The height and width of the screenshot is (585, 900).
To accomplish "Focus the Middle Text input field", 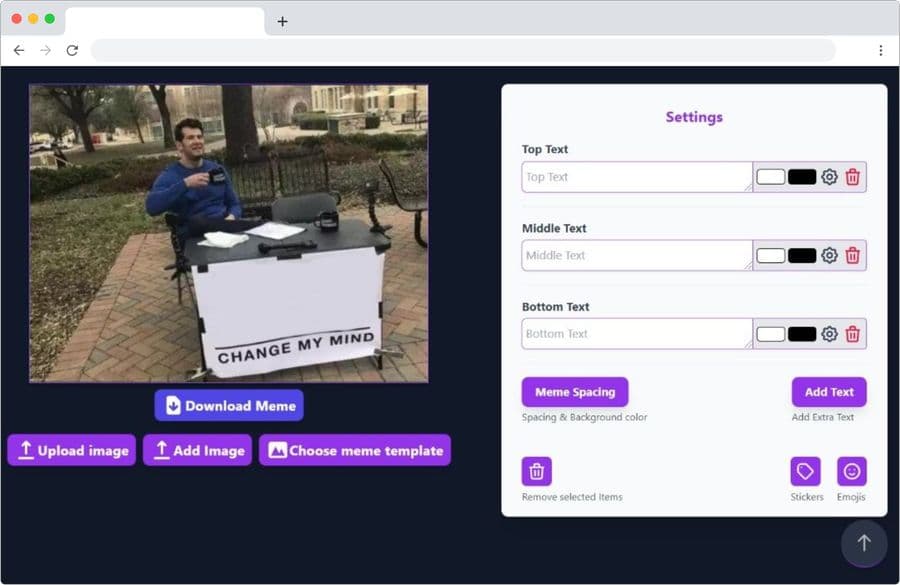I will [637, 255].
